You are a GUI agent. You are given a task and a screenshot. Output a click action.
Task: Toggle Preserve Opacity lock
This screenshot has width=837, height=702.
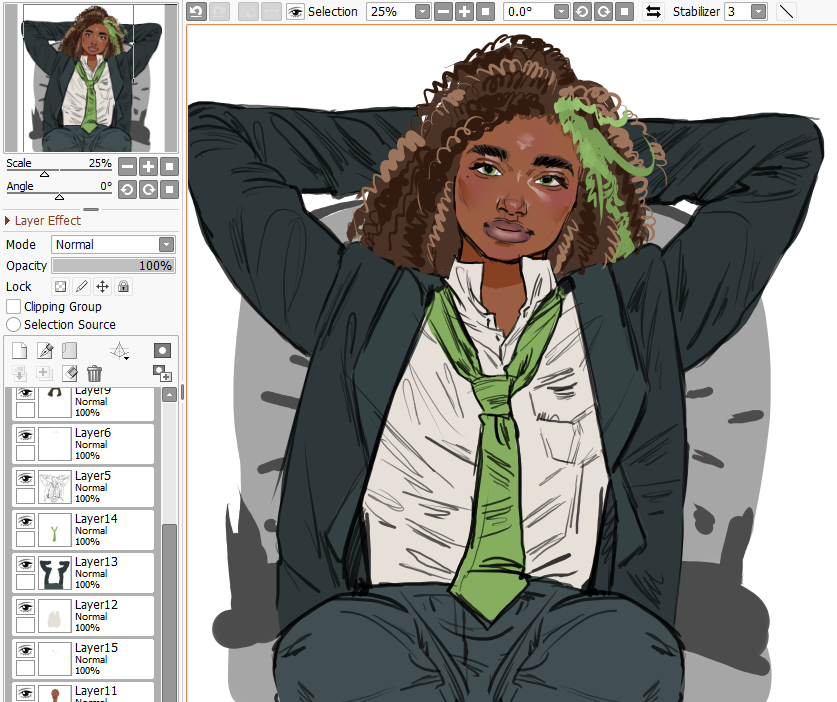[x=60, y=287]
